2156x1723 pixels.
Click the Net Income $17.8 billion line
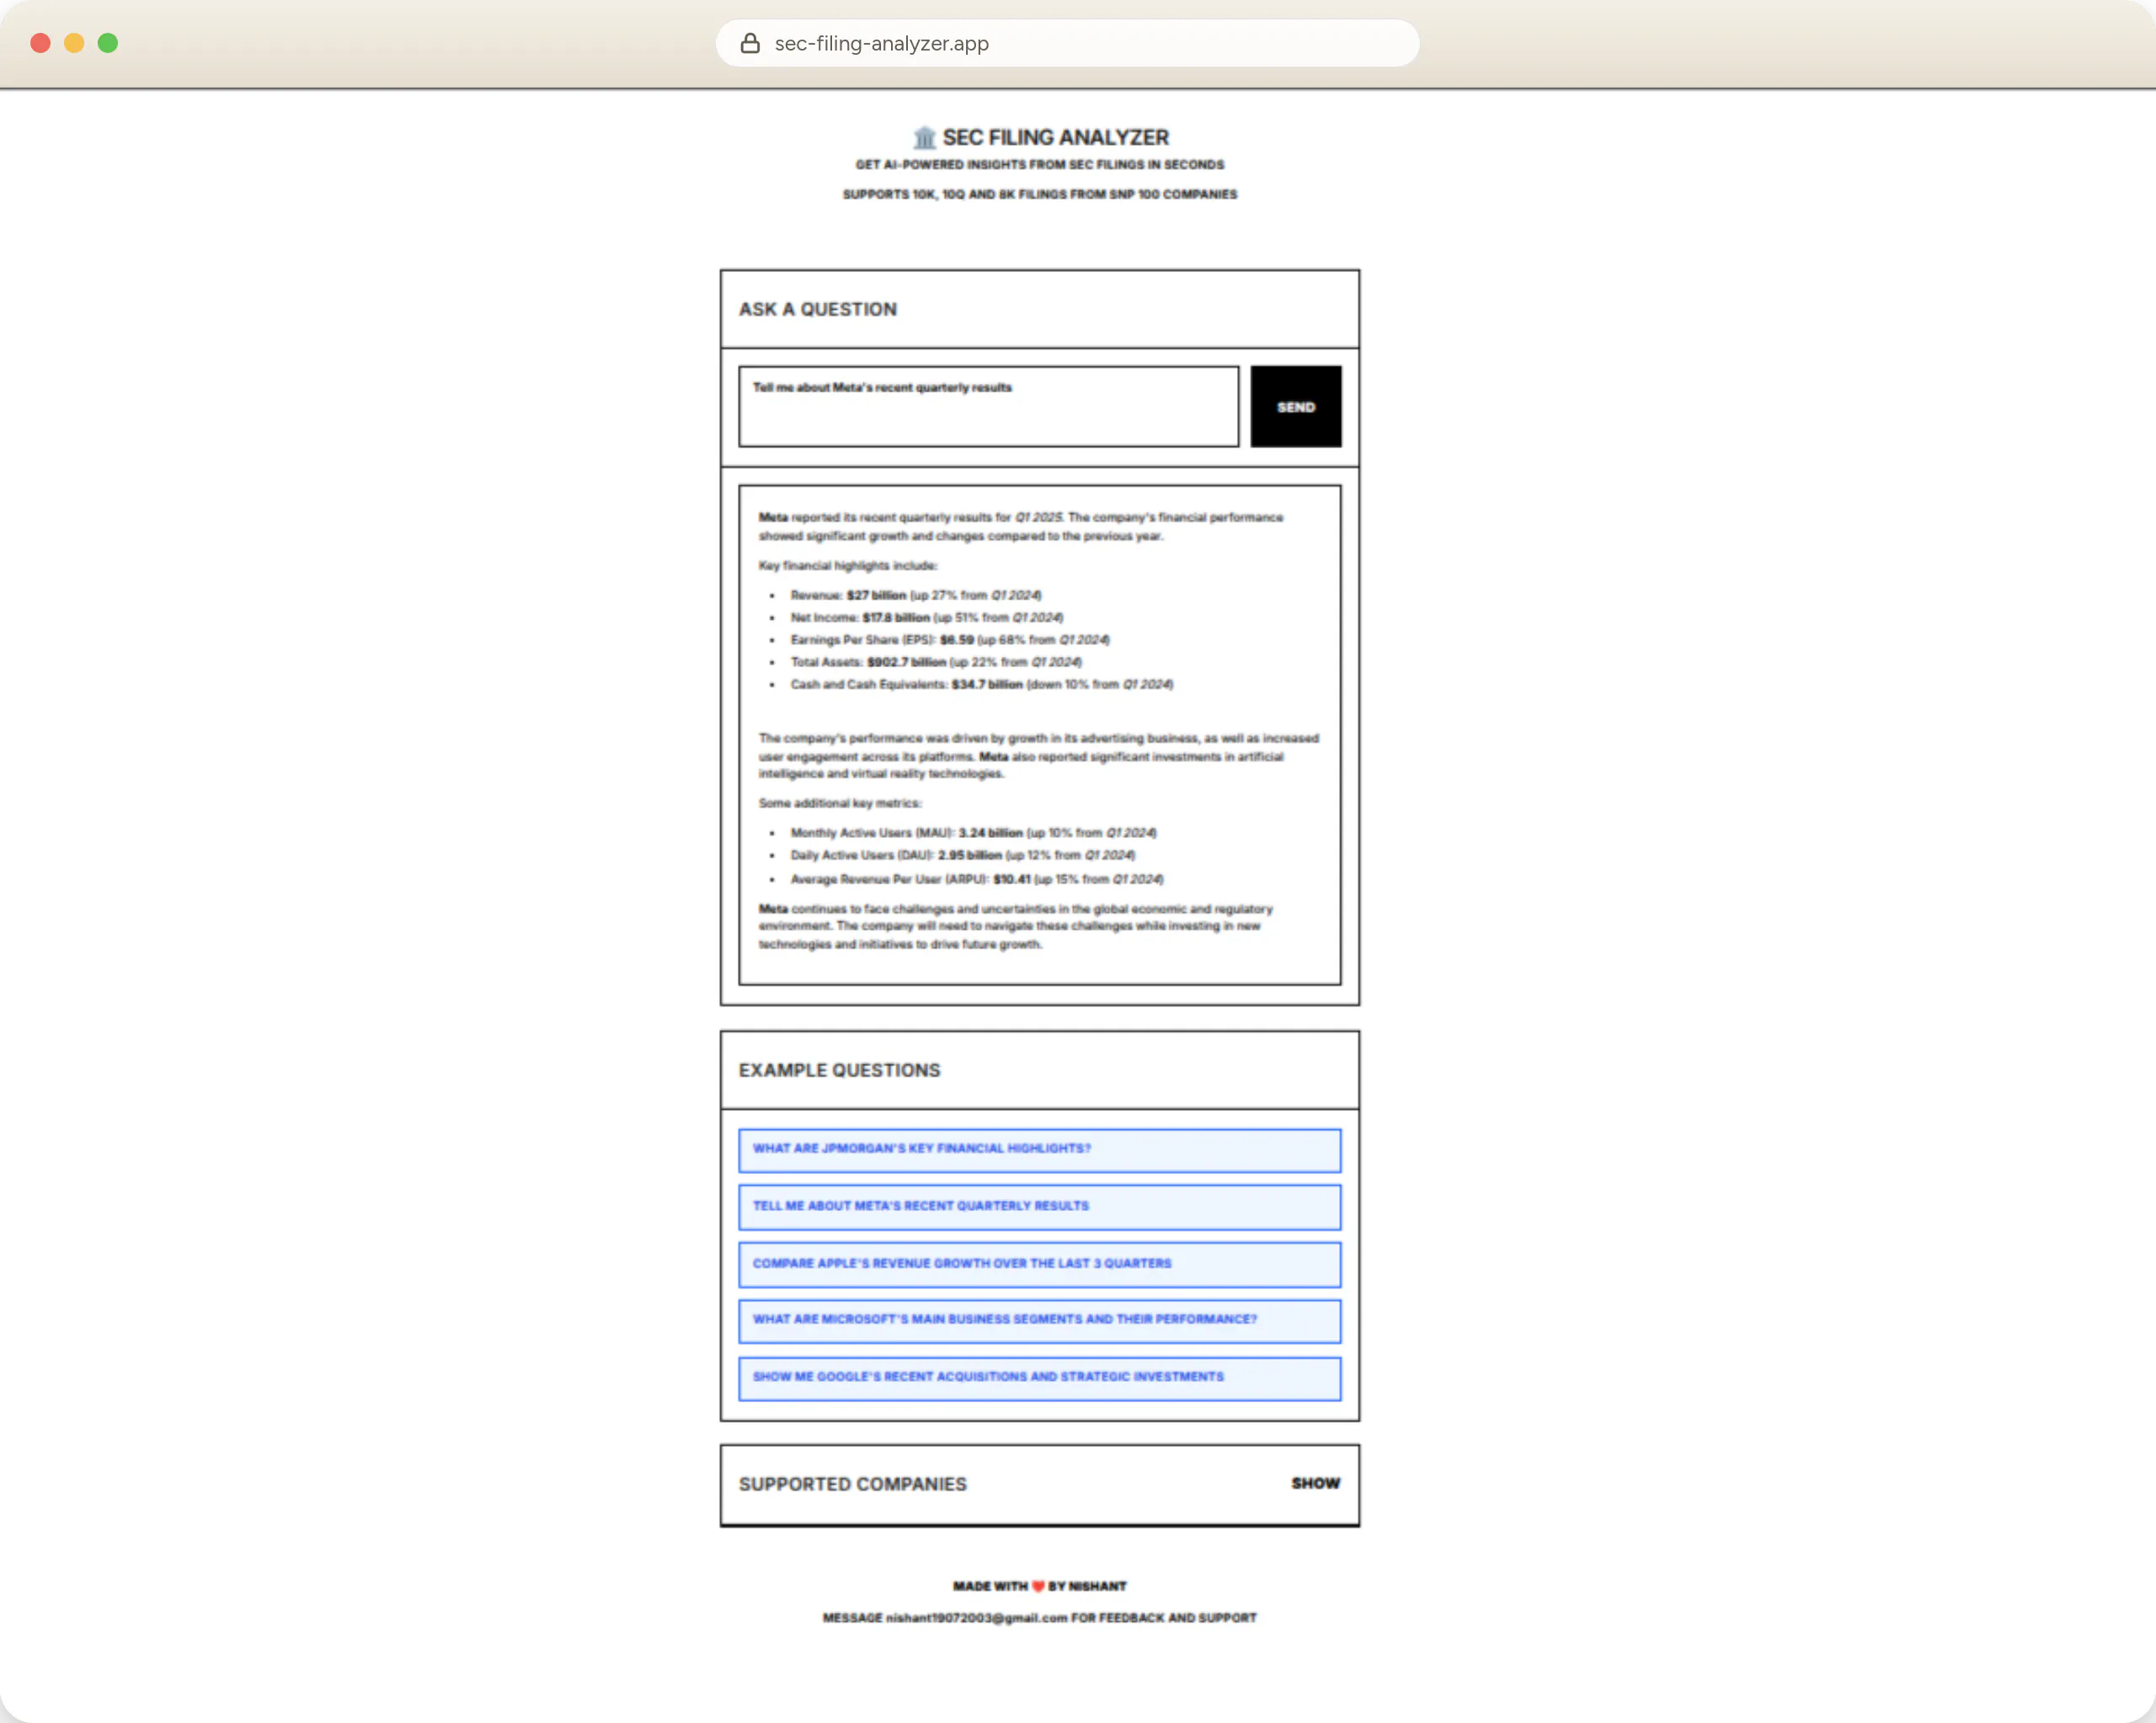coord(926,617)
